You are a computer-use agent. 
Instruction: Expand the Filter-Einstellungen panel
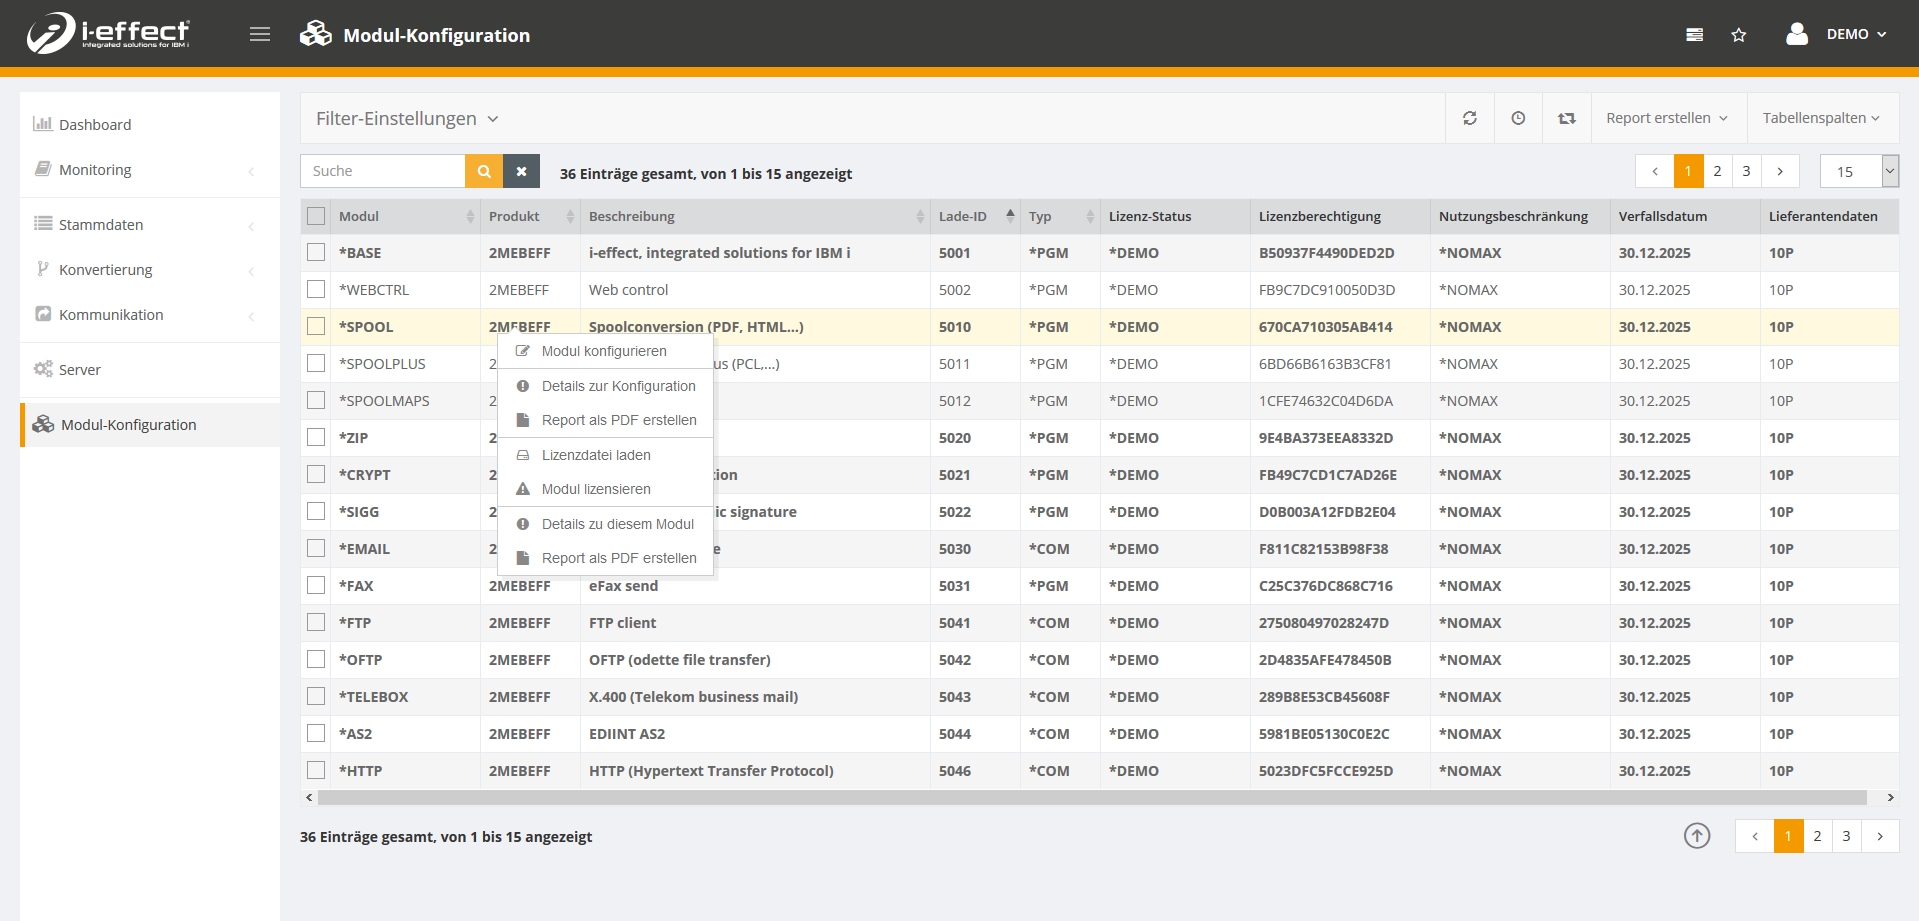406,119
